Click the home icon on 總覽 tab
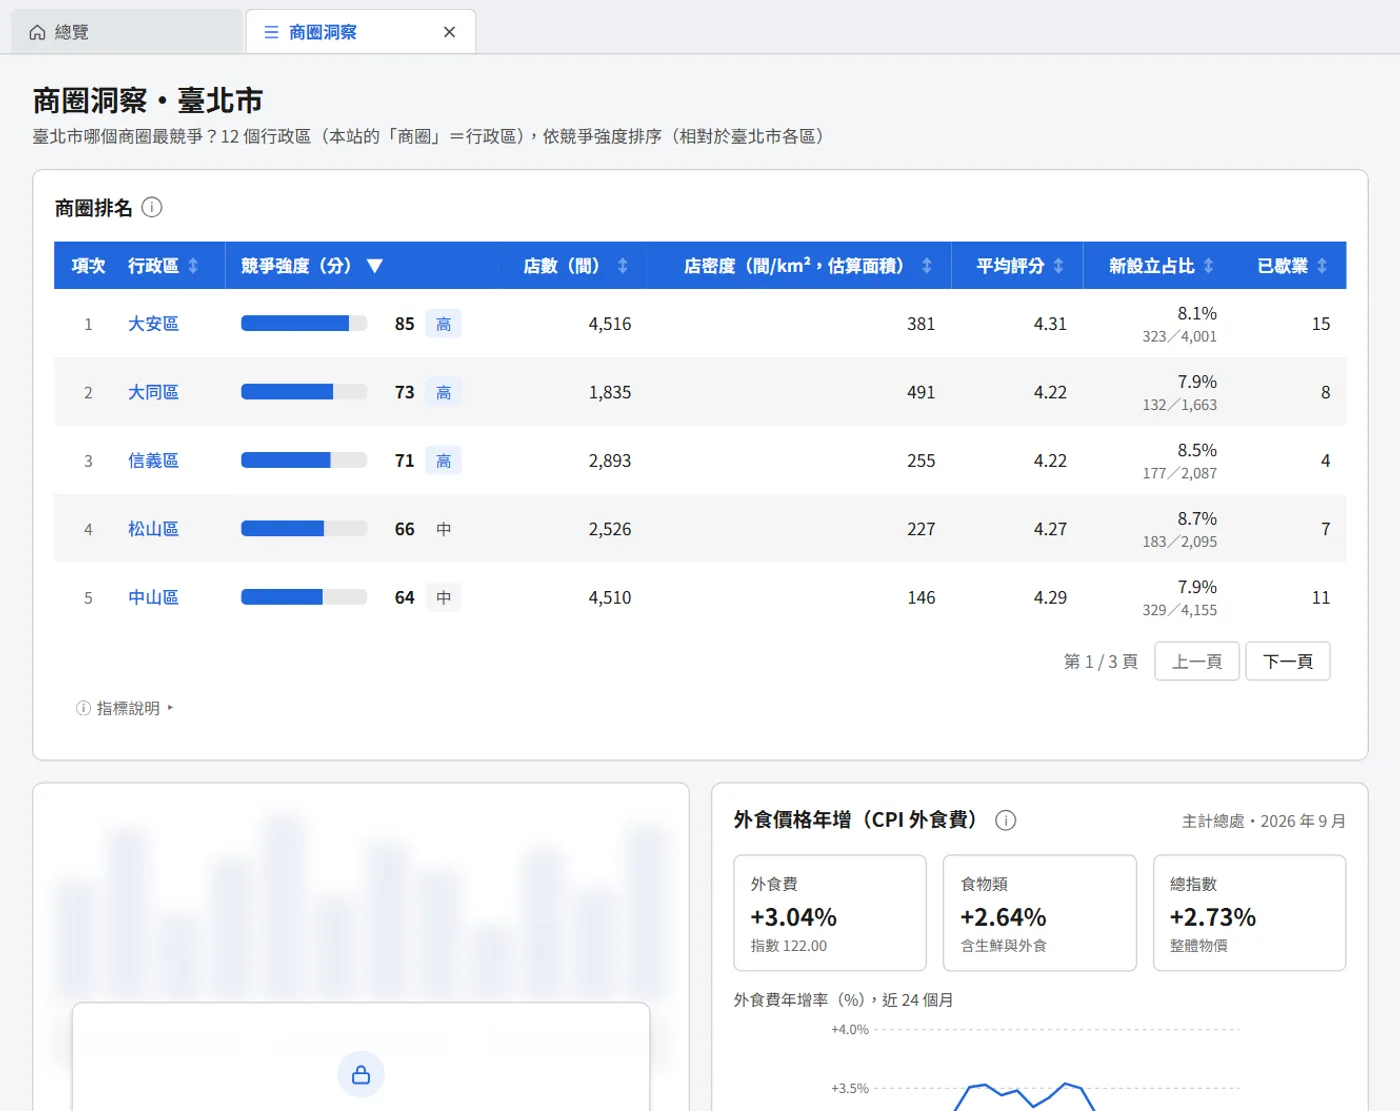Viewport: 1400px width, 1111px height. tap(37, 32)
